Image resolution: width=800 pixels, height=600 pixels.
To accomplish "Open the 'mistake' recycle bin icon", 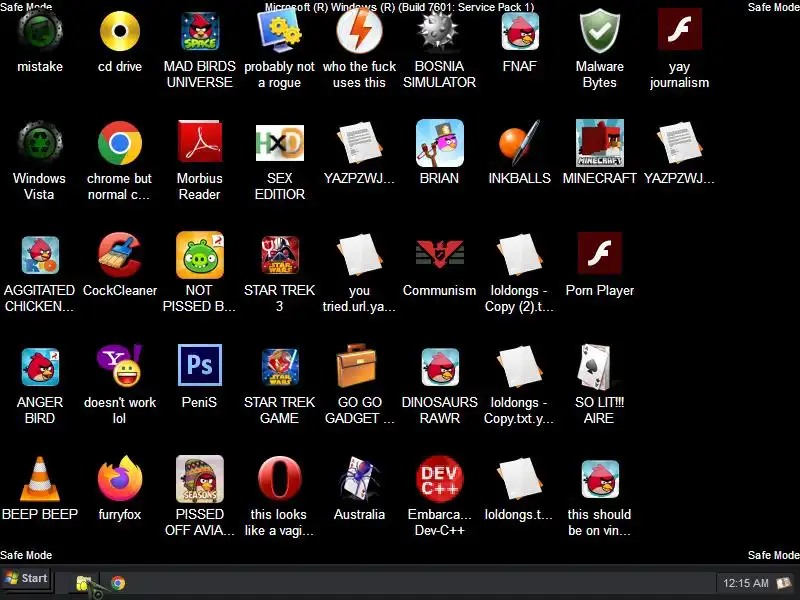I will (x=40, y=31).
